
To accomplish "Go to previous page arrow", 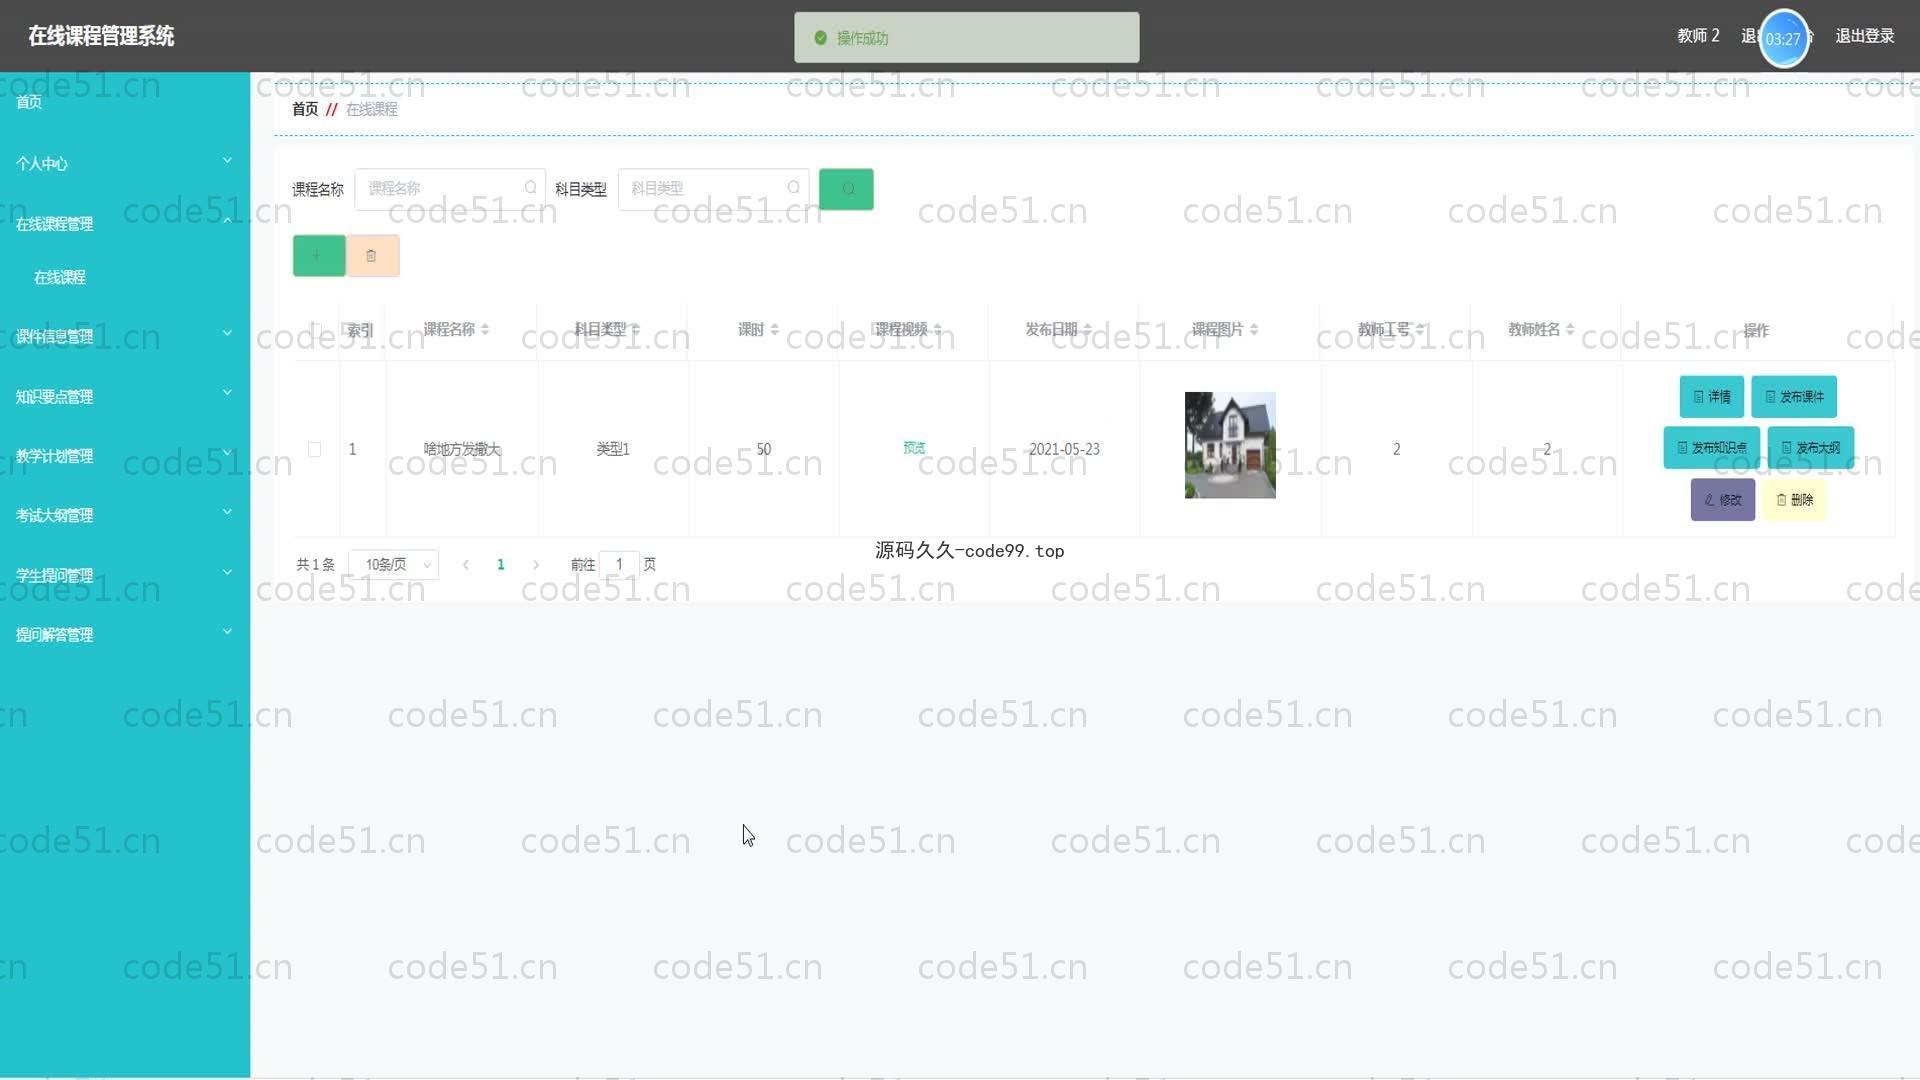I will point(466,565).
